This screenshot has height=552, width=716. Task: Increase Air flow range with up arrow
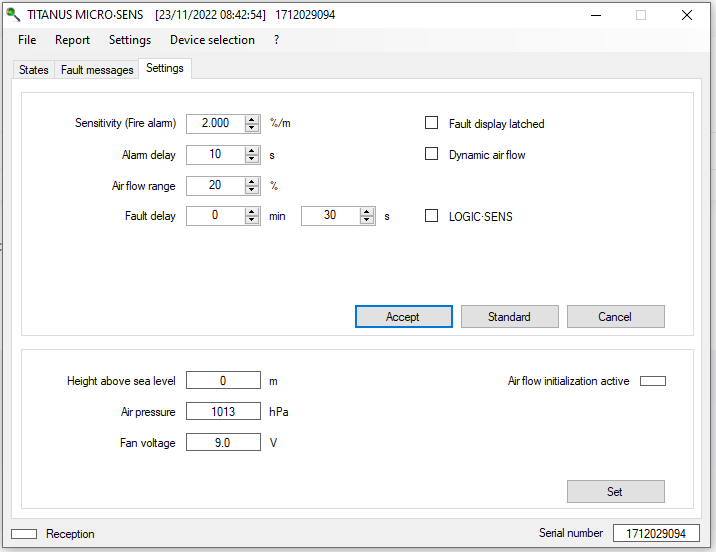click(x=252, y=181)
